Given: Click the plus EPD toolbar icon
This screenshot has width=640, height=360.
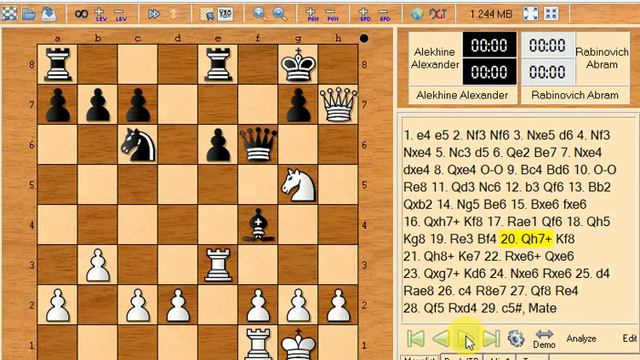Looking at the screenshot, I should point(365,14).
